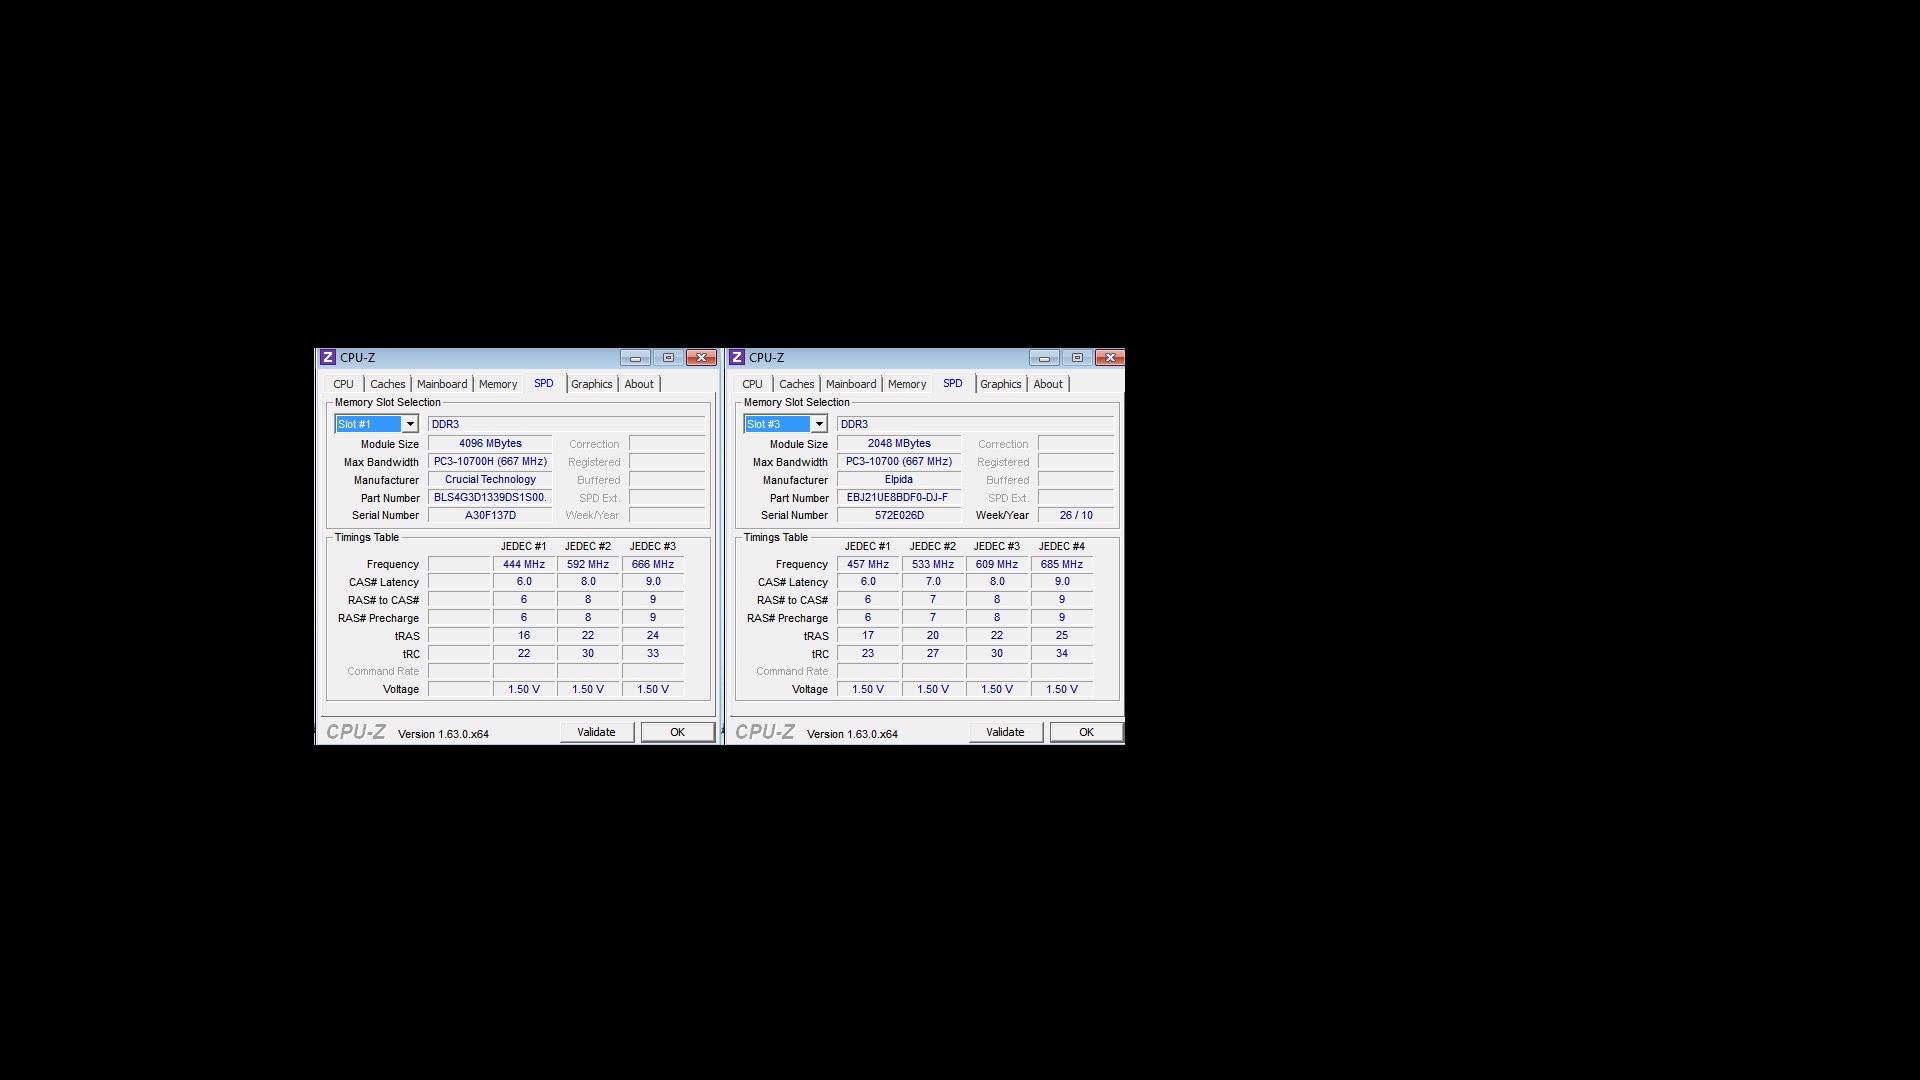Select Caches tab in left window
The width and height of the screenshot is (1920, 1080).
387,384
